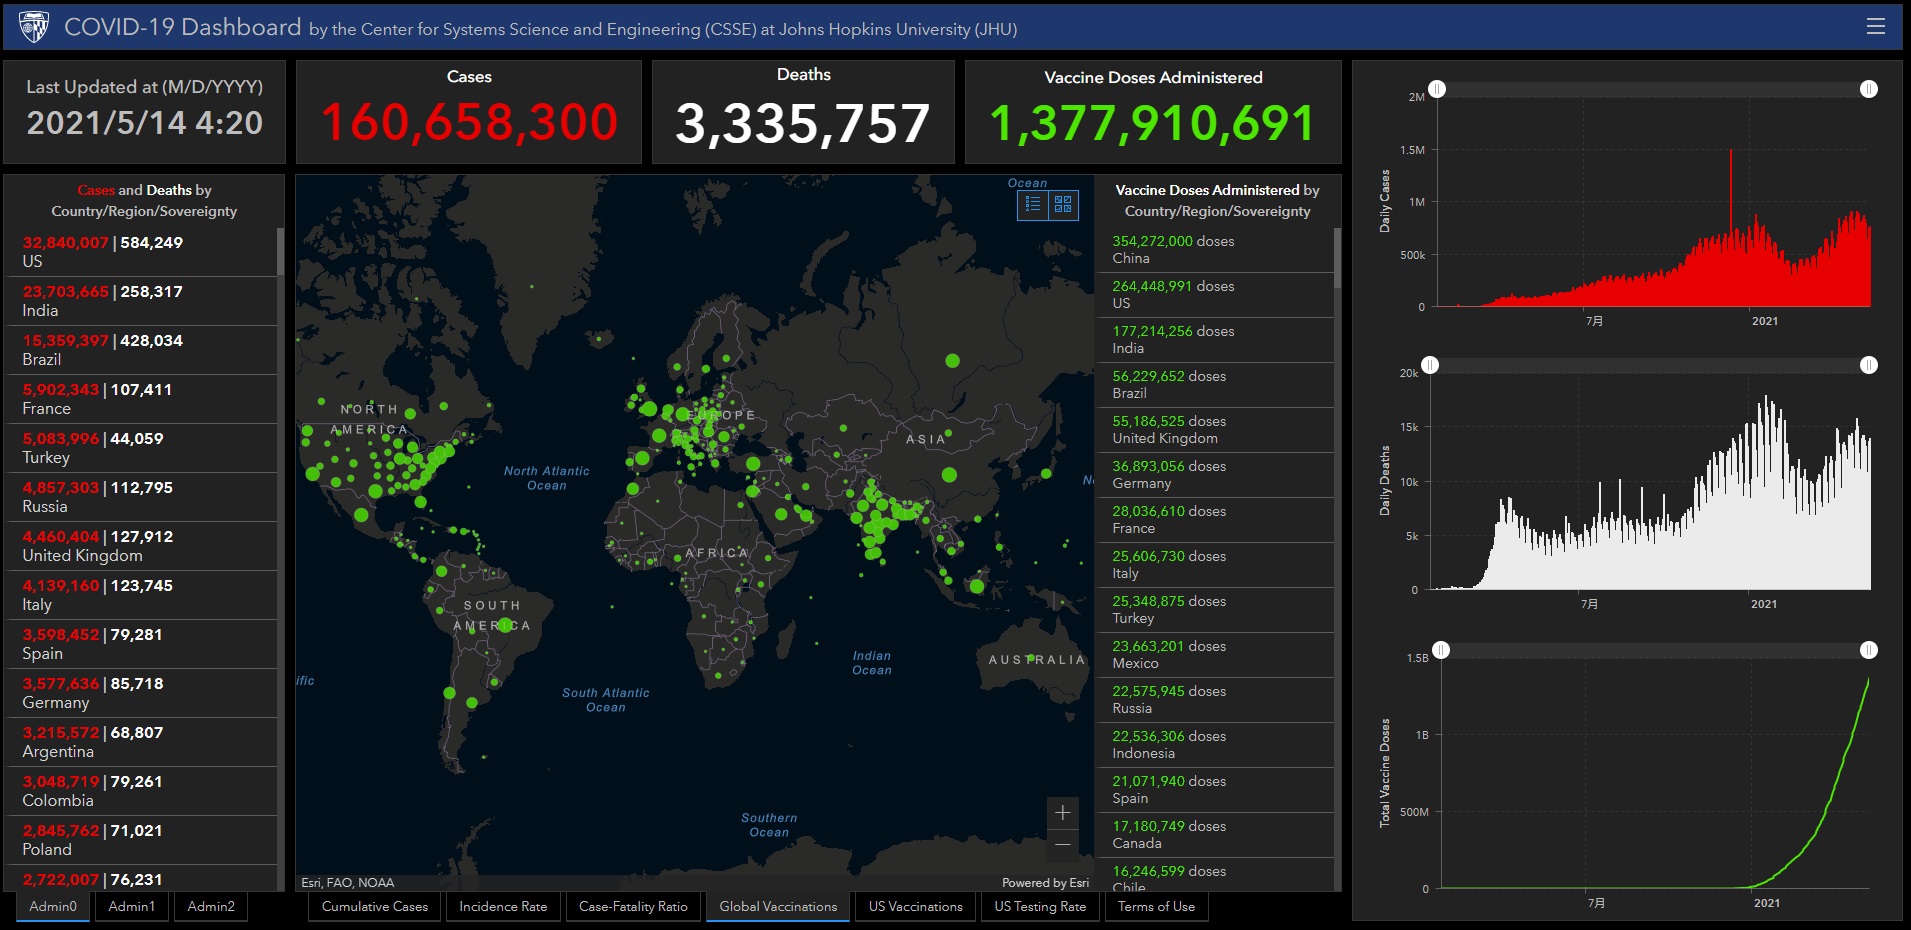Viewport: 1911px width, 930px height.
Task: Click right range handle on Daily Deaths chart
Action: click(x=1868, y=365)
